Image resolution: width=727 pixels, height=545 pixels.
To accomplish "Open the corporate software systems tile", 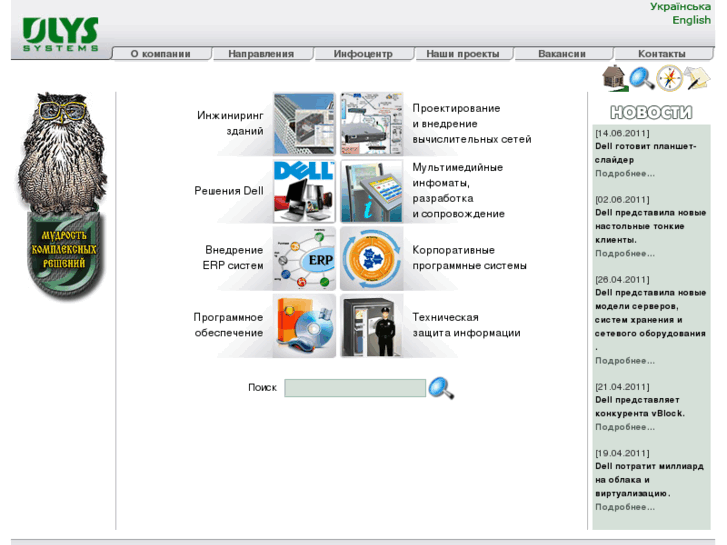I will (x=371, y=258).
